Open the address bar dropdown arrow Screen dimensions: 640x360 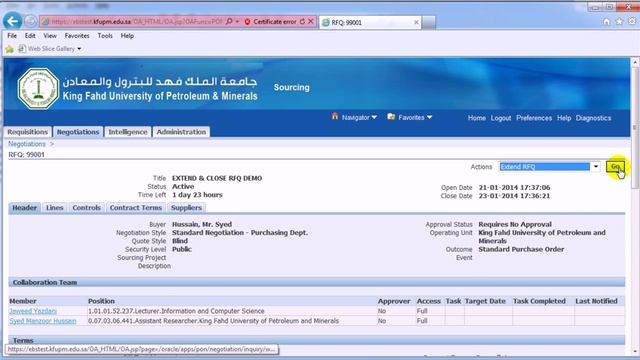point(238,21)
